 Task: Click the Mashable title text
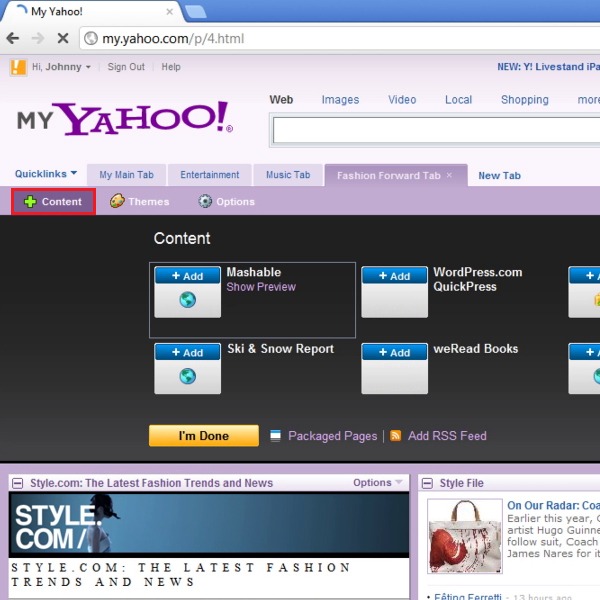click(x=254, y=272)
